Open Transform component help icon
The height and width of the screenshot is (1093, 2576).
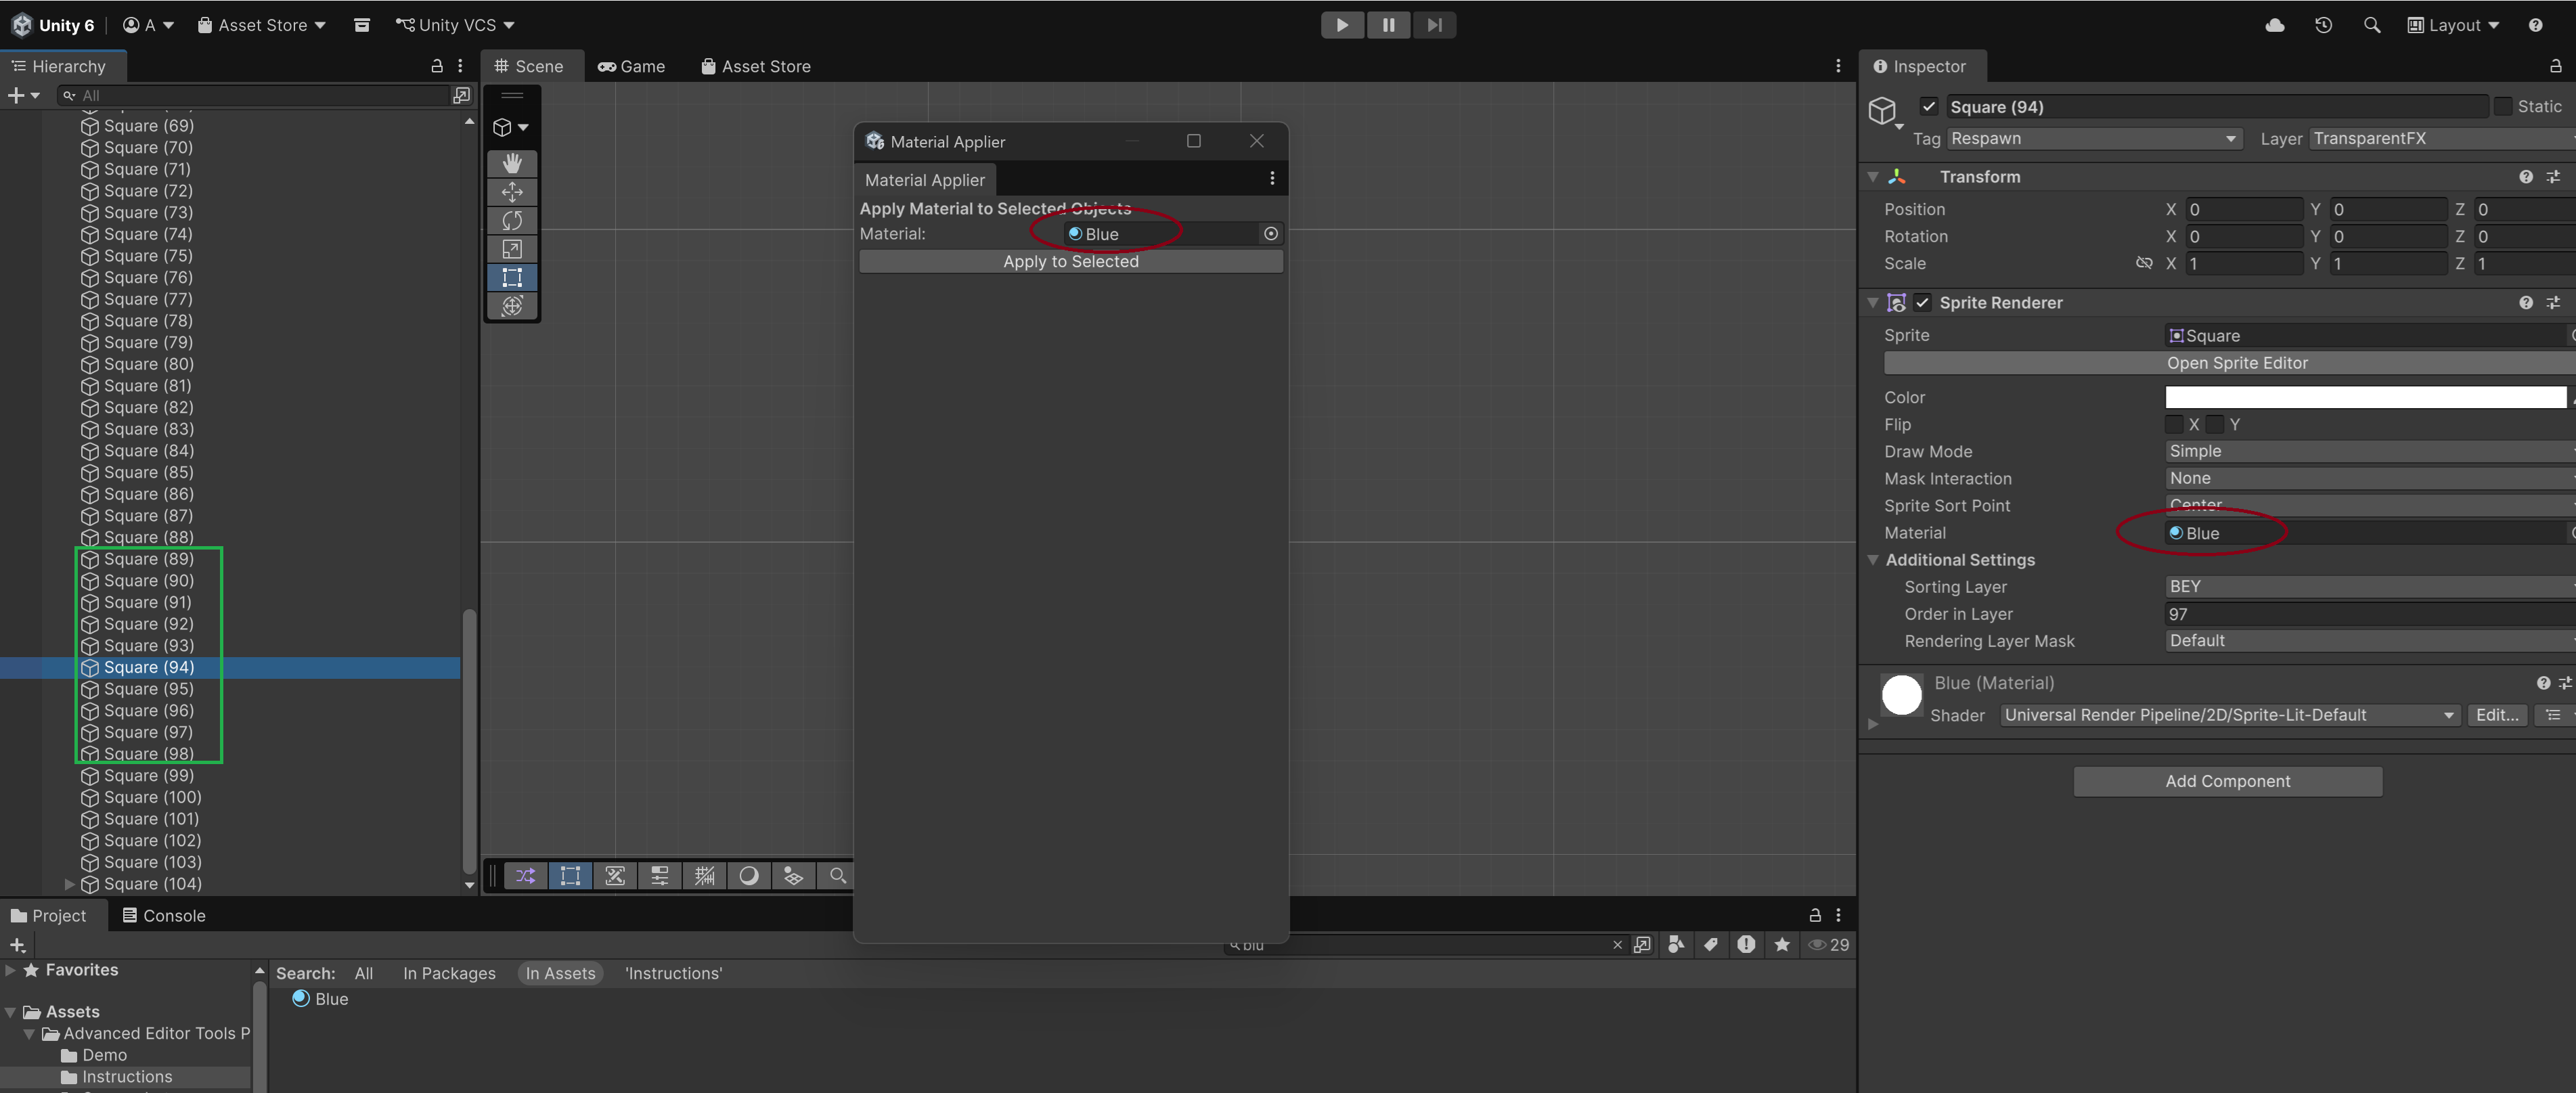[x=2525, y=177]
